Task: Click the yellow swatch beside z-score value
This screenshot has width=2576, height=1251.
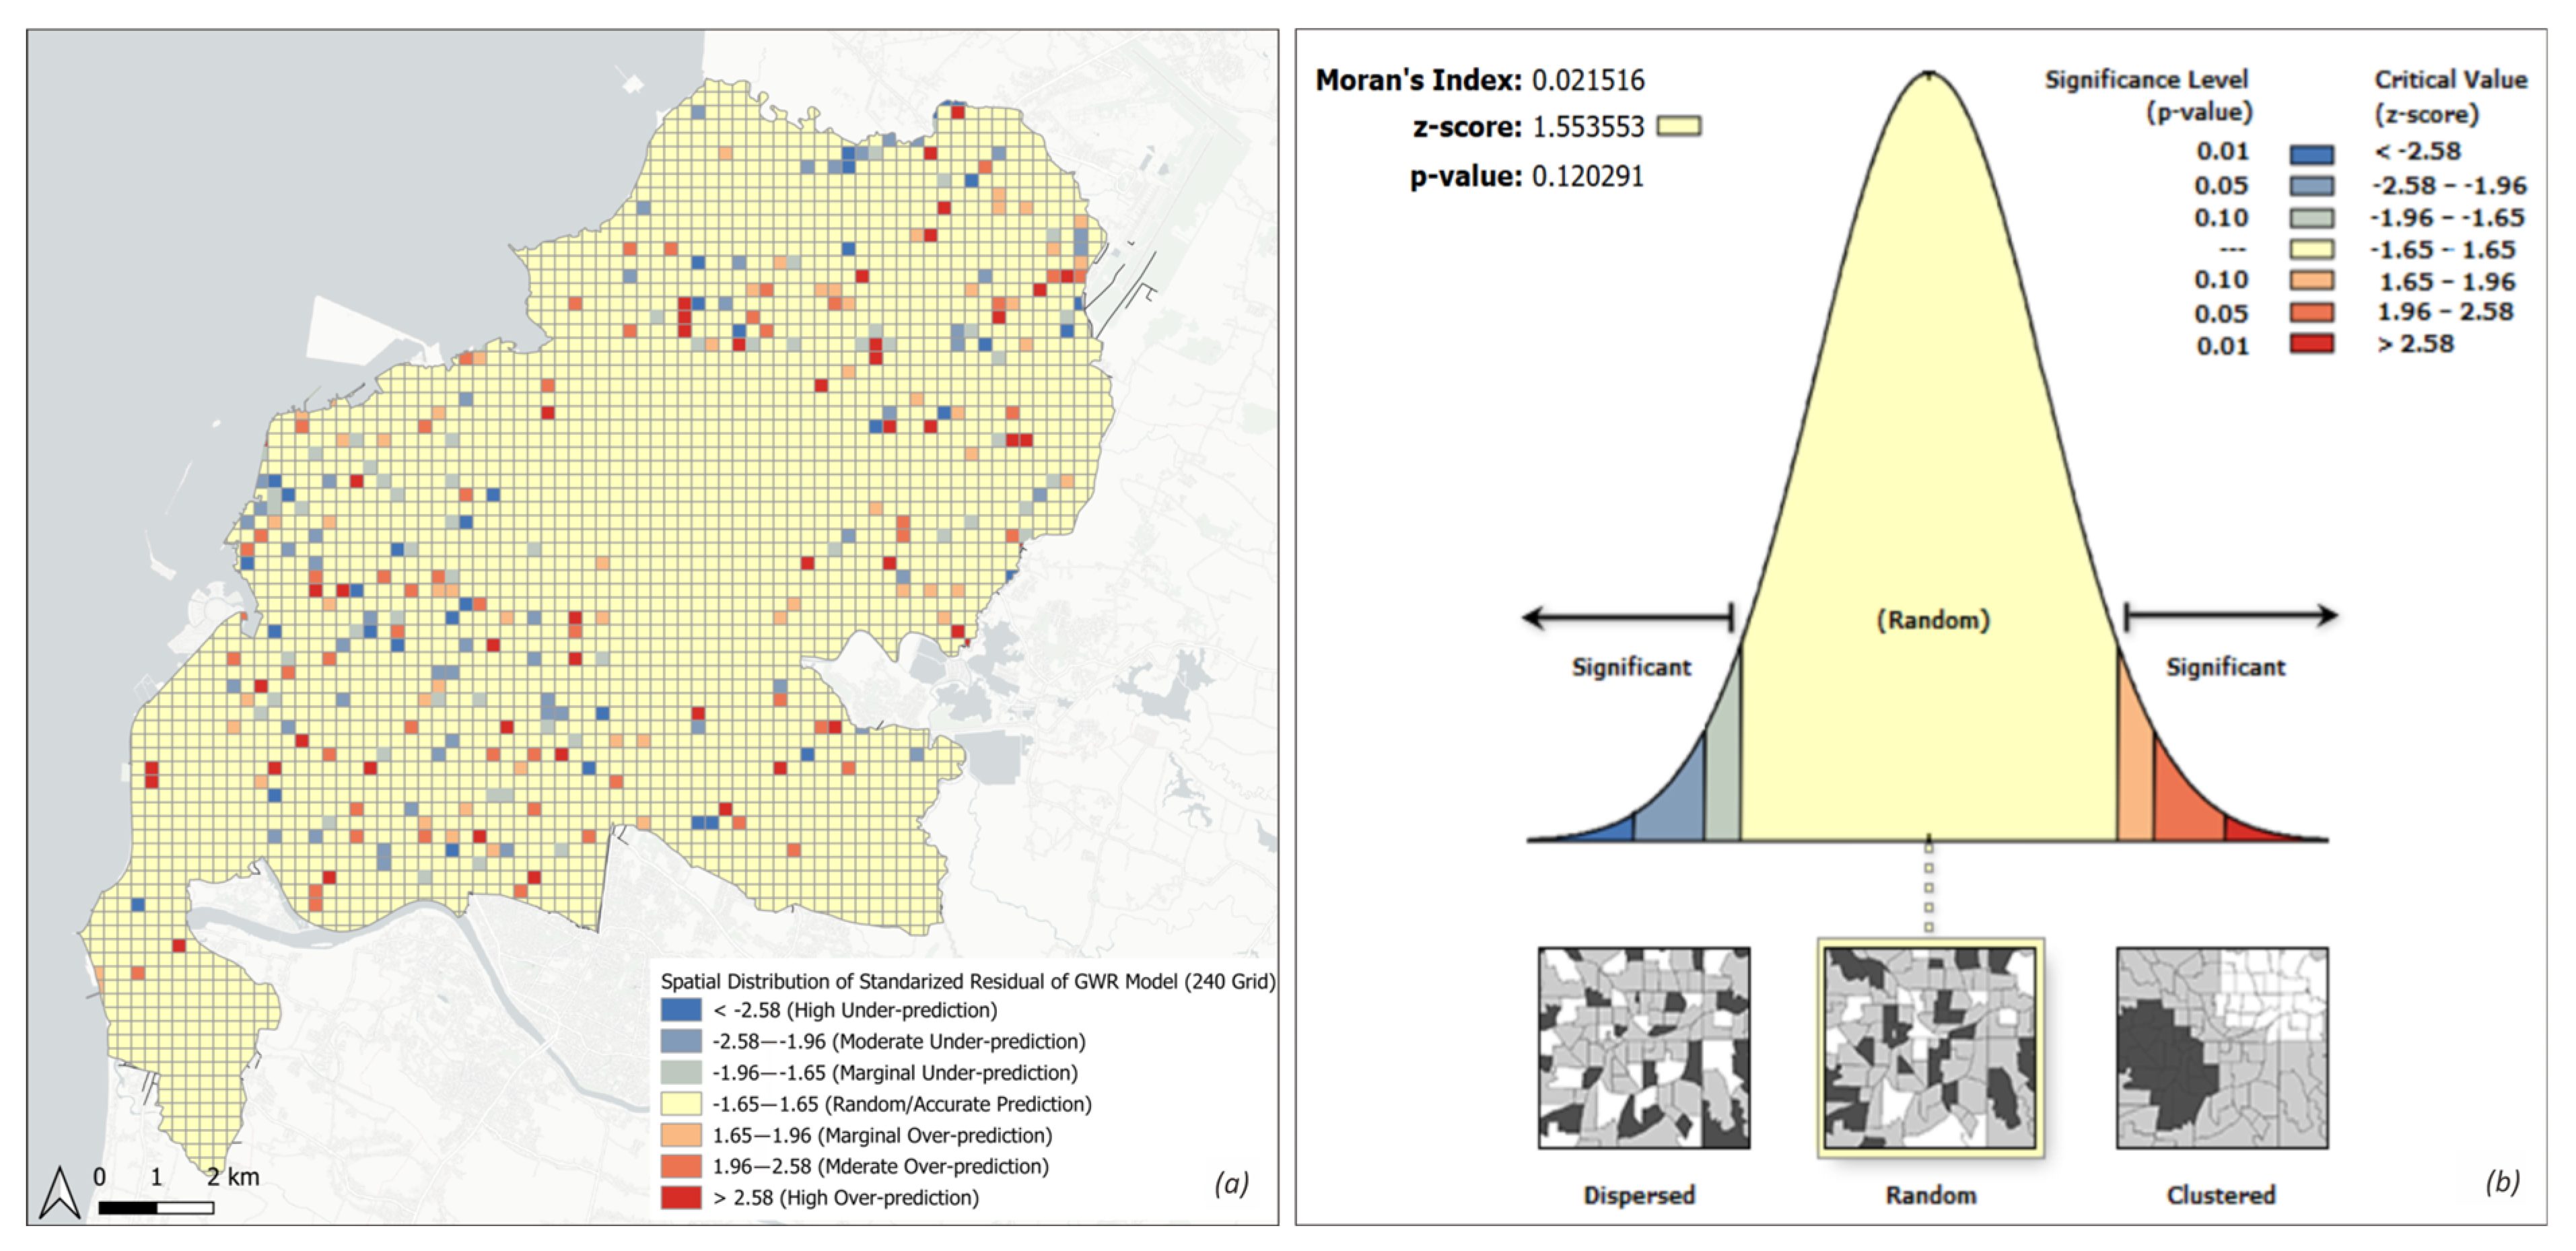Action: tap(1679, 126)
